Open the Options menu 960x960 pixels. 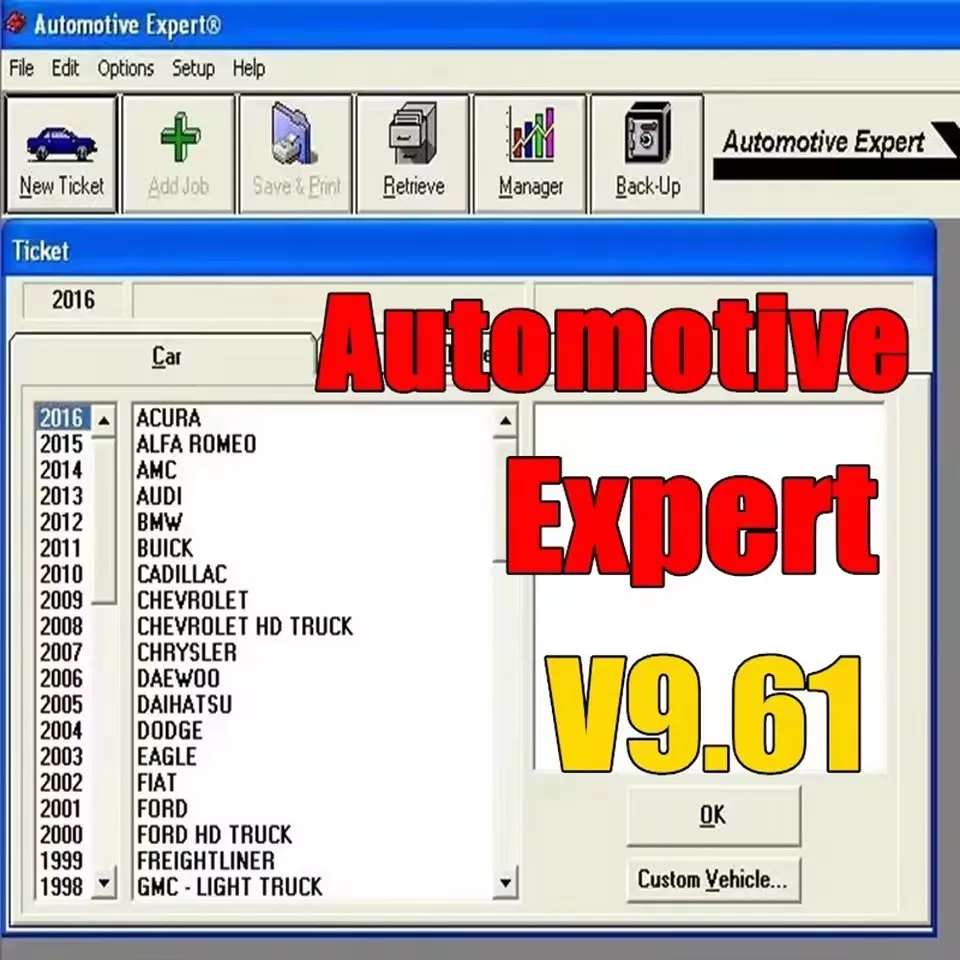[x=126, y=68]
